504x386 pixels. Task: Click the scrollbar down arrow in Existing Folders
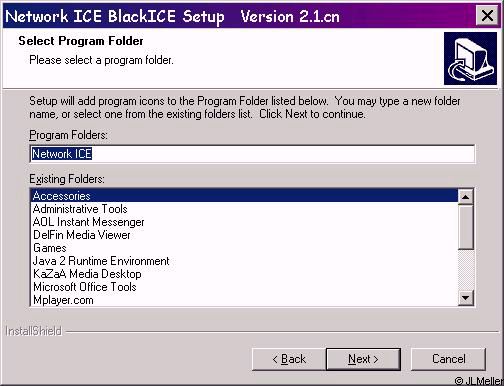[465, 297]
